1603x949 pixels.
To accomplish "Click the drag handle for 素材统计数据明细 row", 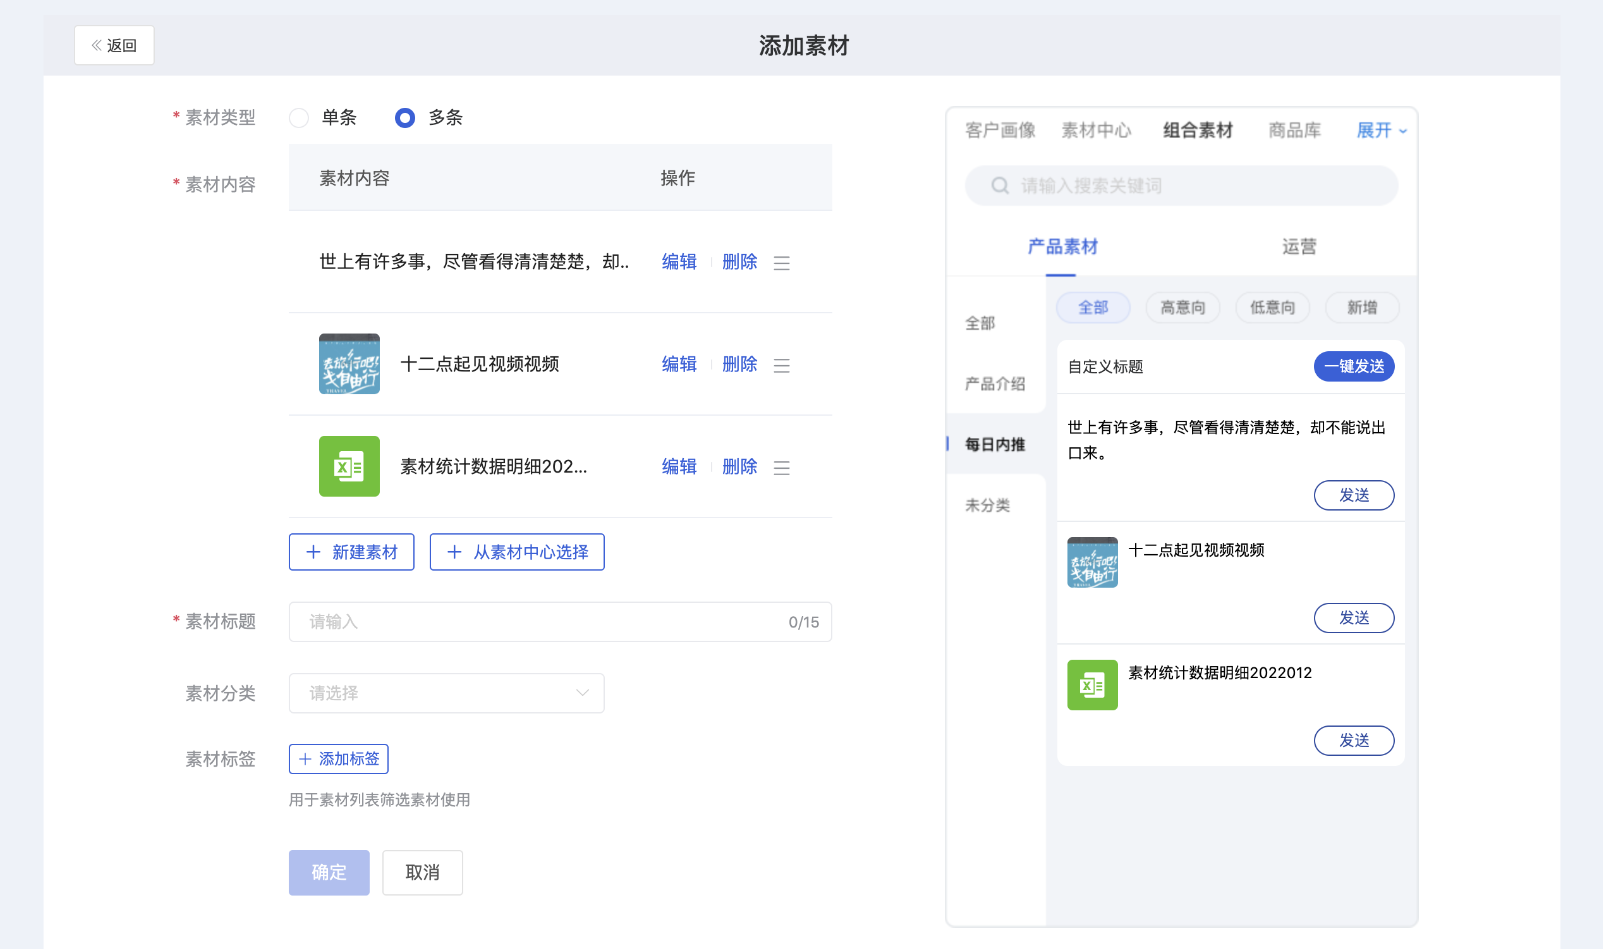I will pyautogui.click(x=782, y=468).
